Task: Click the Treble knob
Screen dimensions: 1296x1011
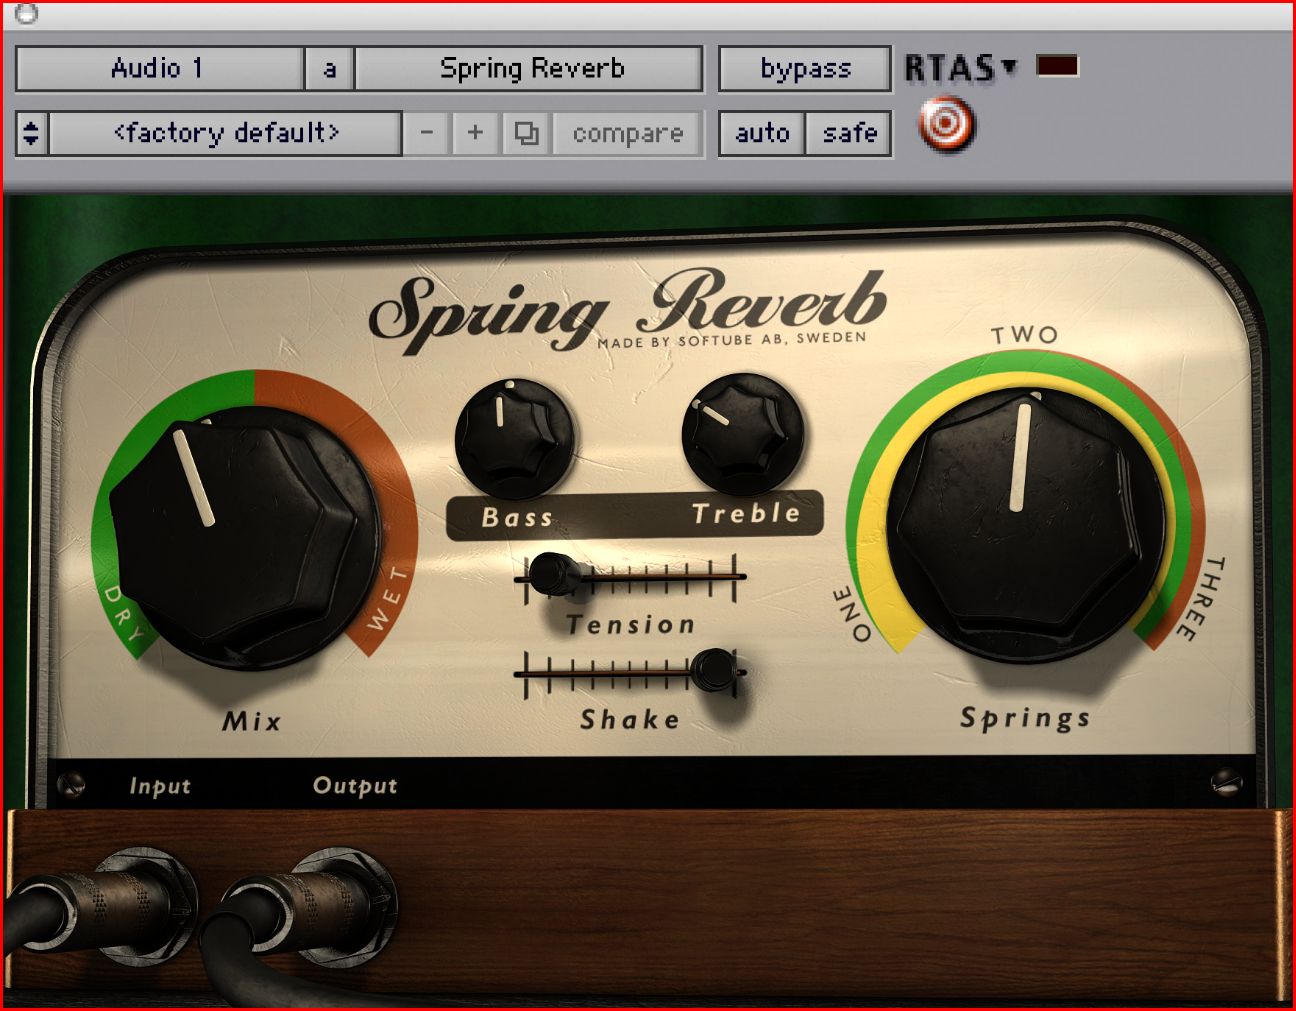Action: (x=742, y=434)
